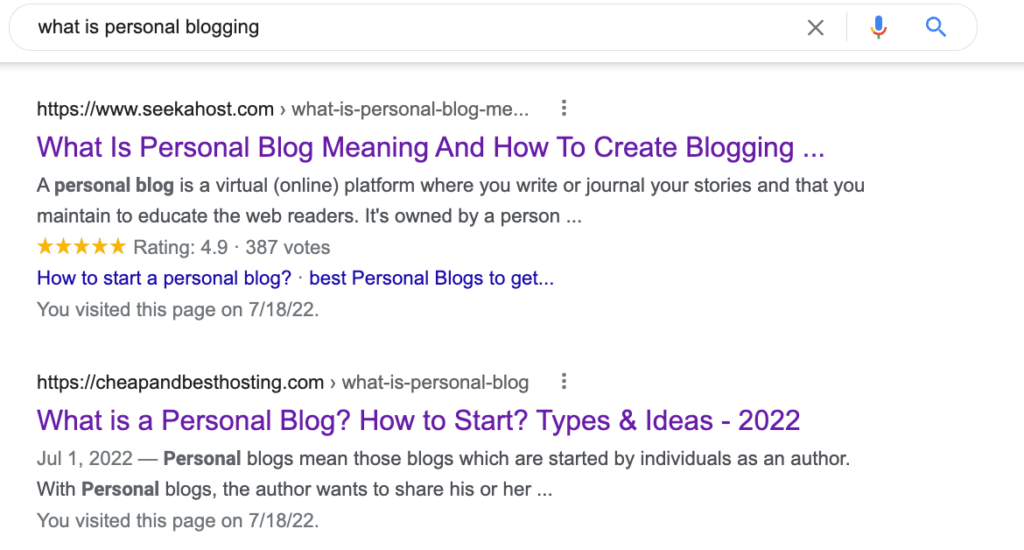Image resolution: width=1024 pixels, height=550 pixels.
Task: Start voice search with the microphone icon
Action: [879, 28]
